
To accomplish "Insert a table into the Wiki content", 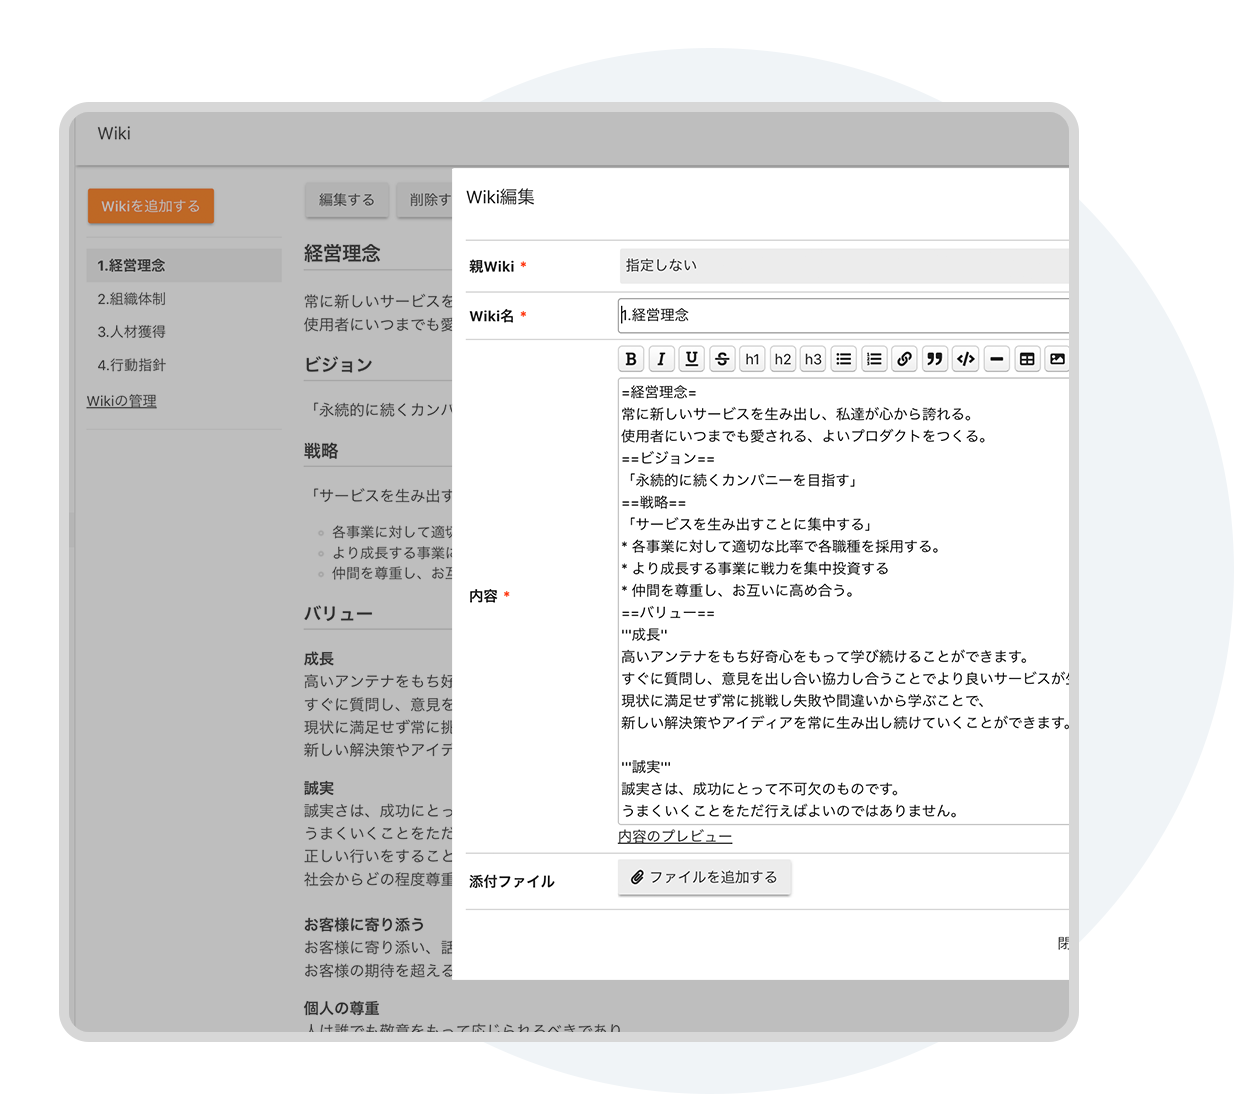I will coord(1027,358).
